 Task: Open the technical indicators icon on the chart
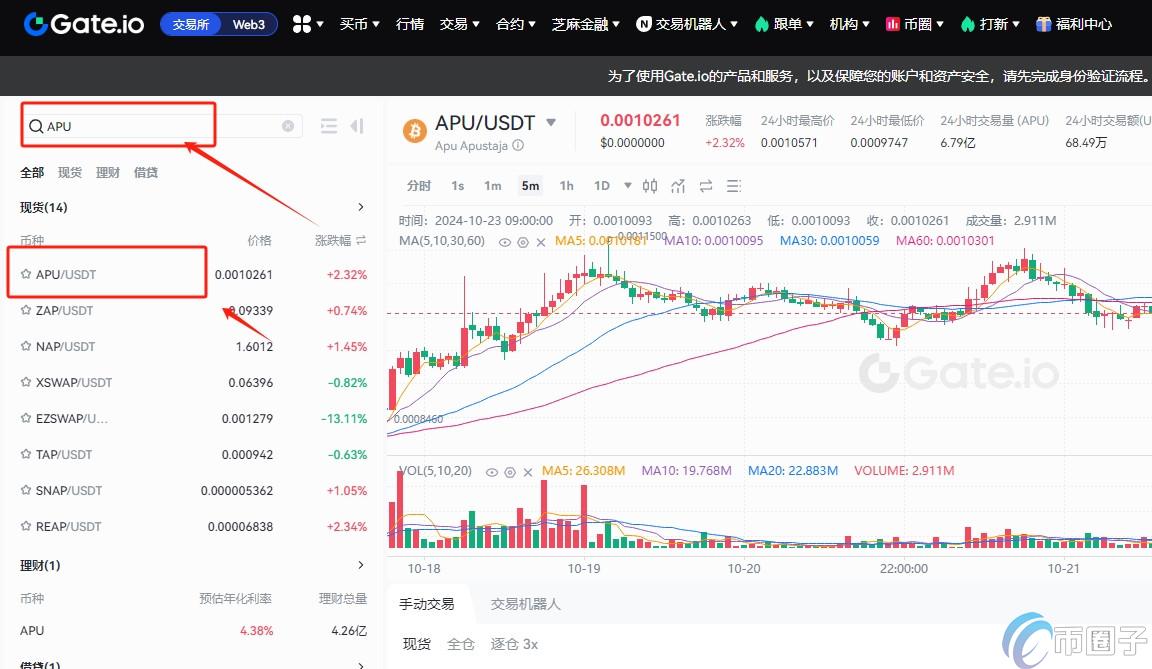click(x=678, y=185)
